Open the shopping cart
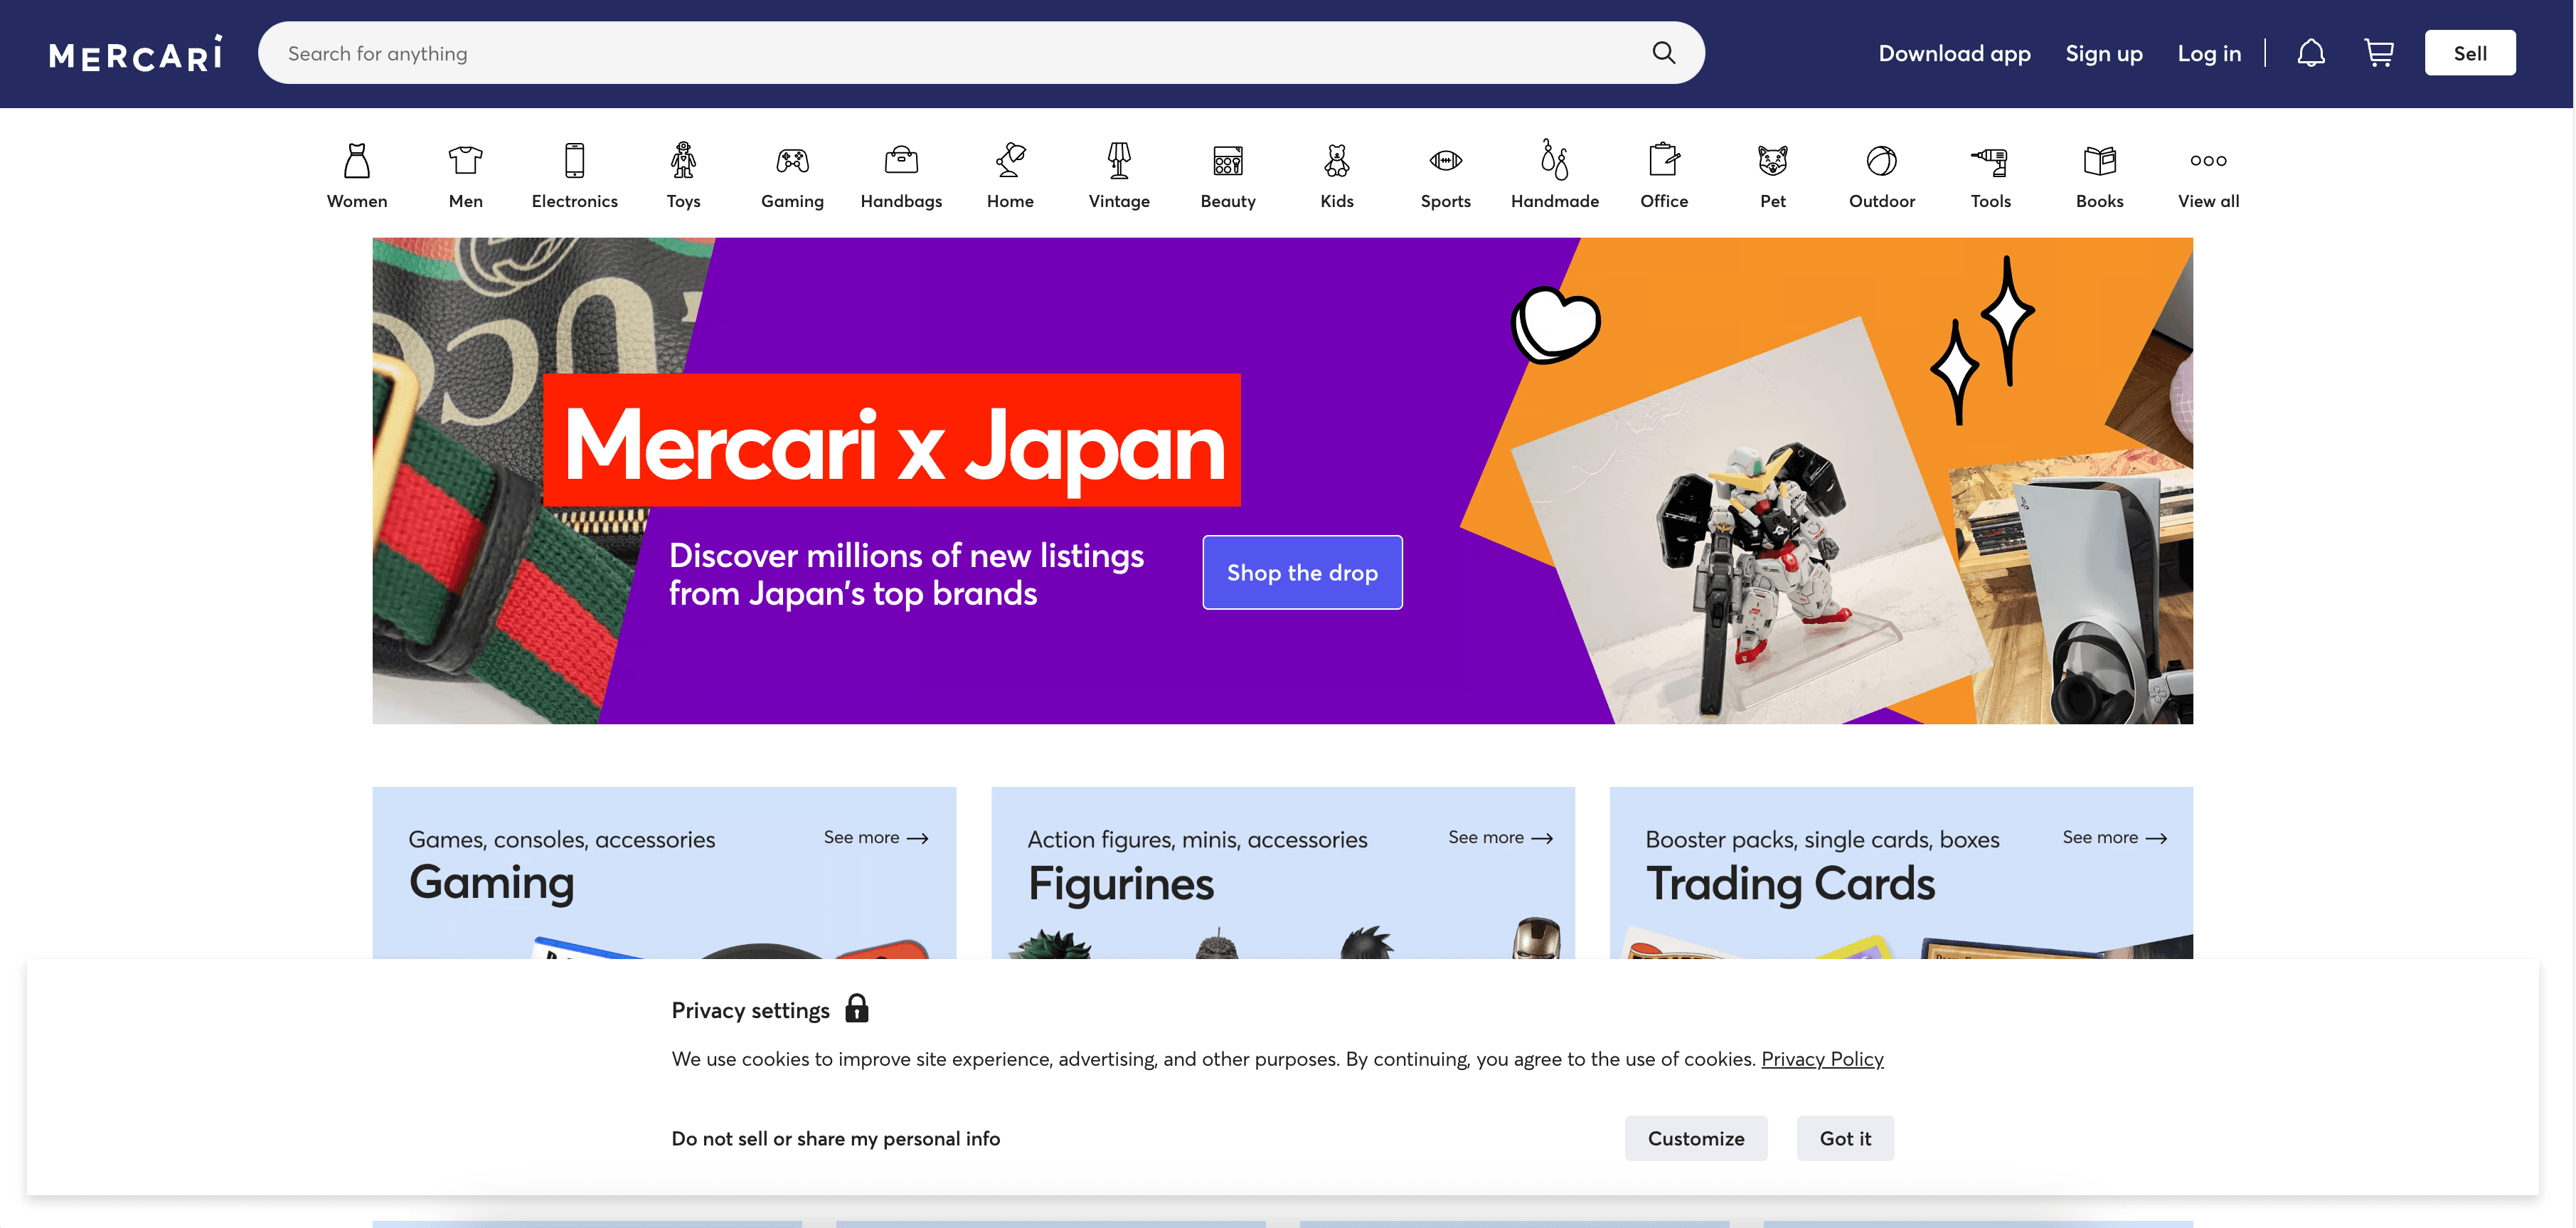2576x1228 pixels. tap(2378, 53)
